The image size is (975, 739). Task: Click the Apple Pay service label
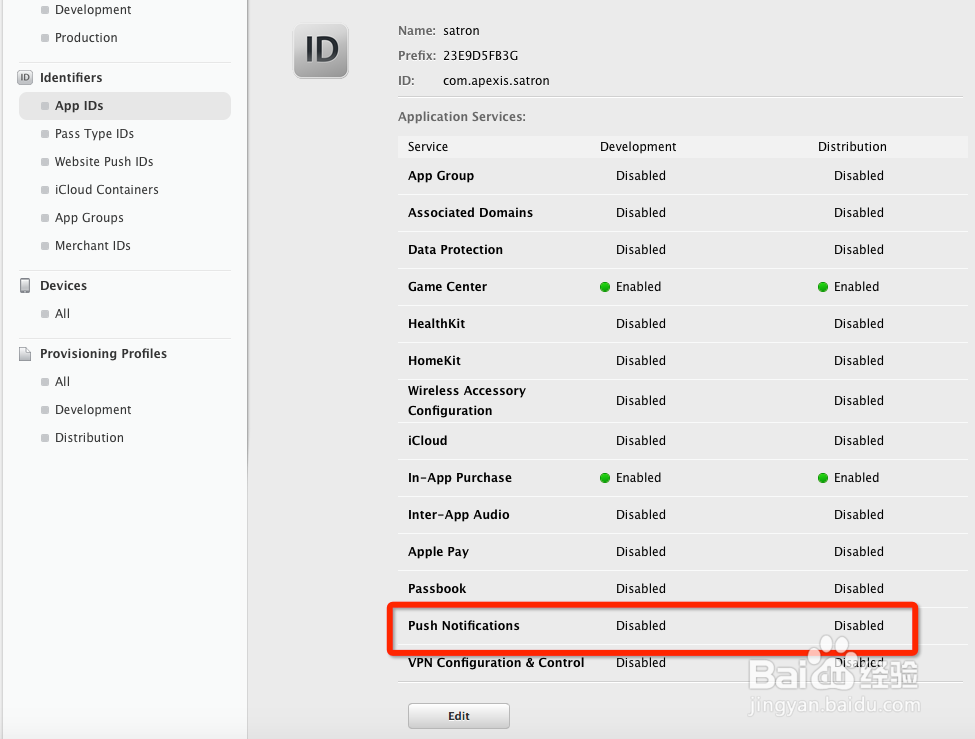pyautogui.click(x=438, y=552)
